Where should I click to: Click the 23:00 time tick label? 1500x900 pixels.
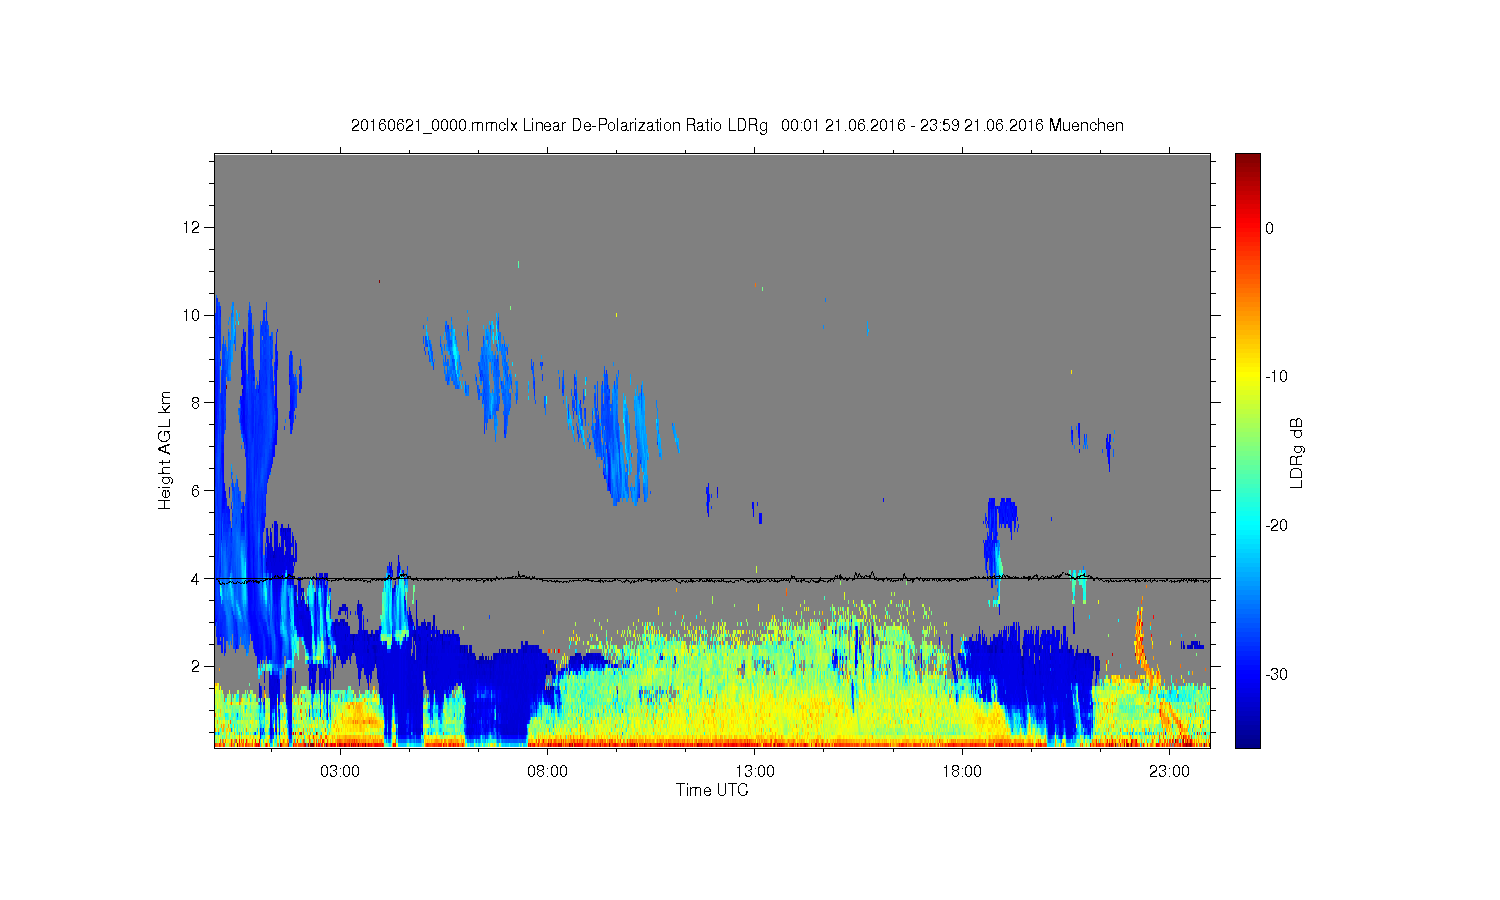point(1169,772)
